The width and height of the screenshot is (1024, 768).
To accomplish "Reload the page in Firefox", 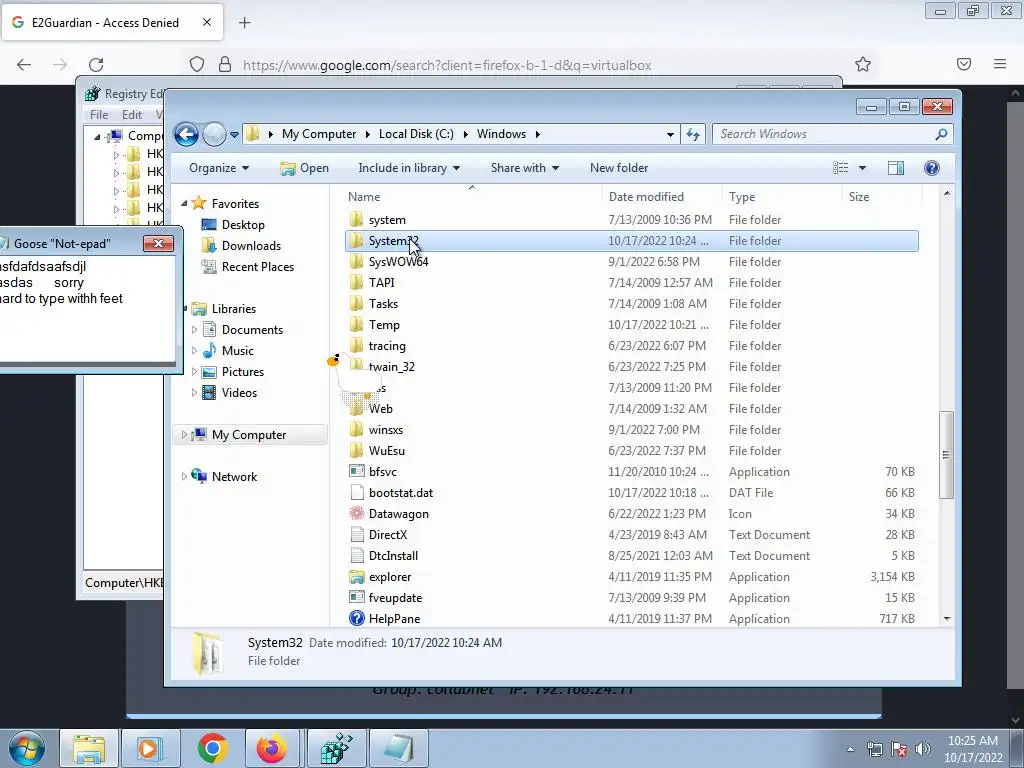I will coord(96,65).
